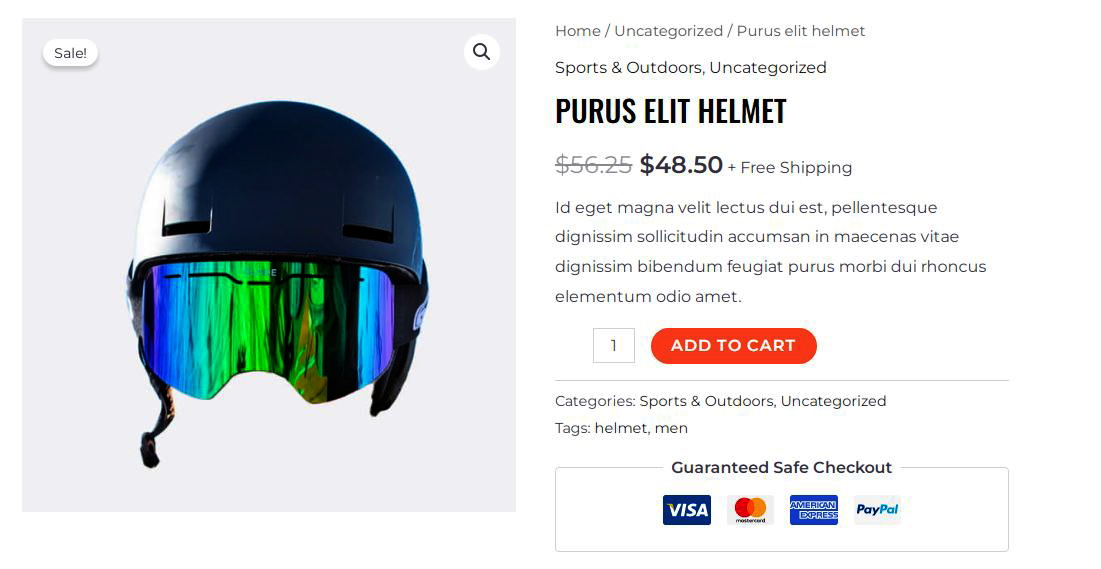The image size is (1101, 569).
Task: Go to Home in the breadcrumb
Action: pos(578,31)
